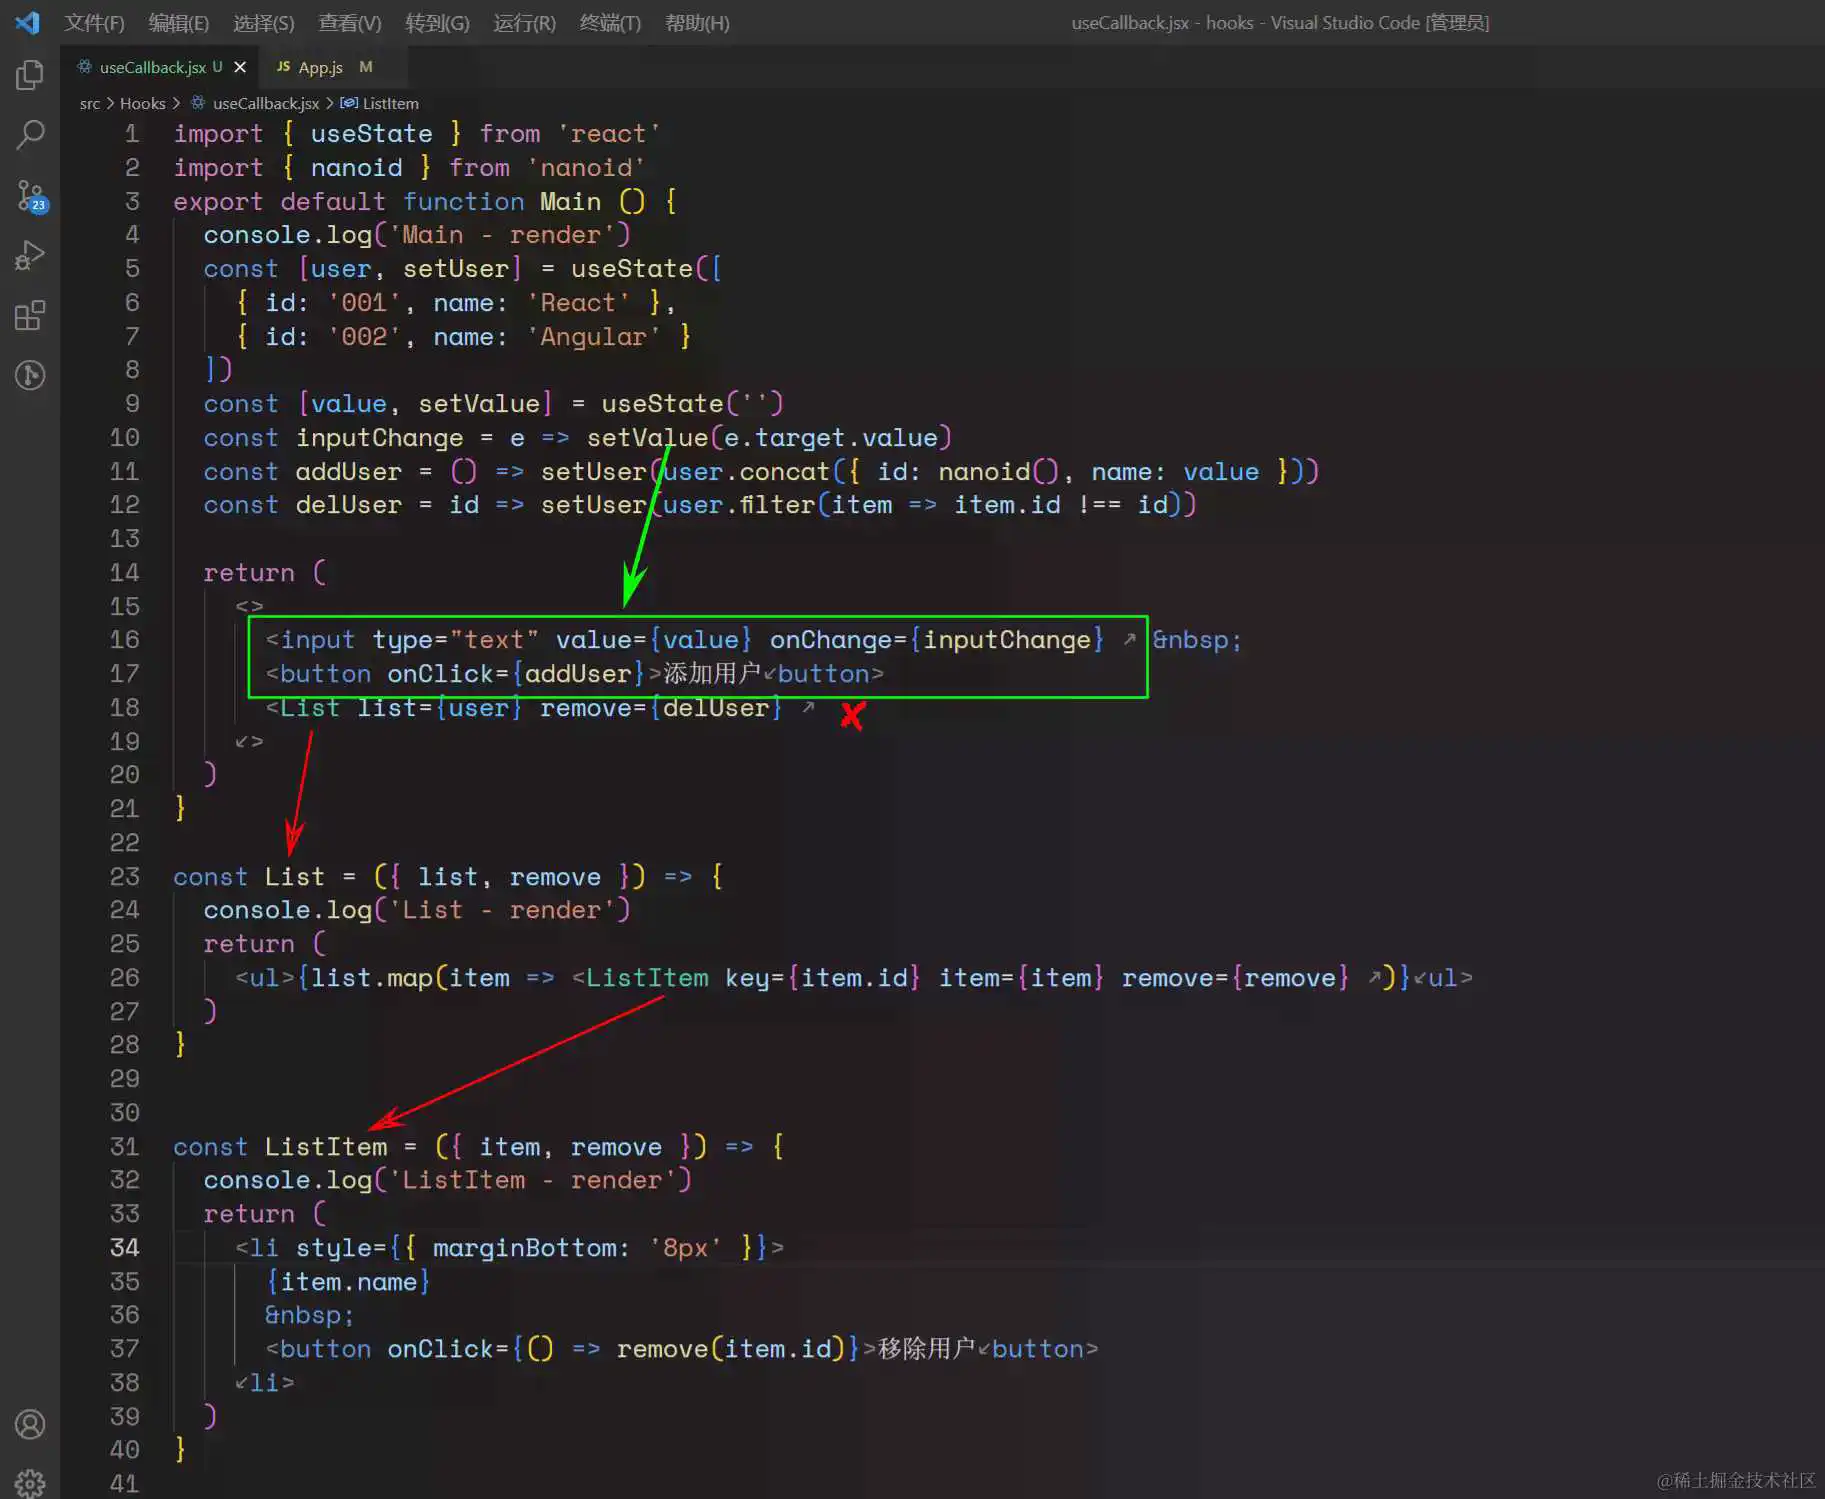Open the Search view in activity bar
The width and height of the screenshot is (1825, 1499).
[x=30, y=135]
